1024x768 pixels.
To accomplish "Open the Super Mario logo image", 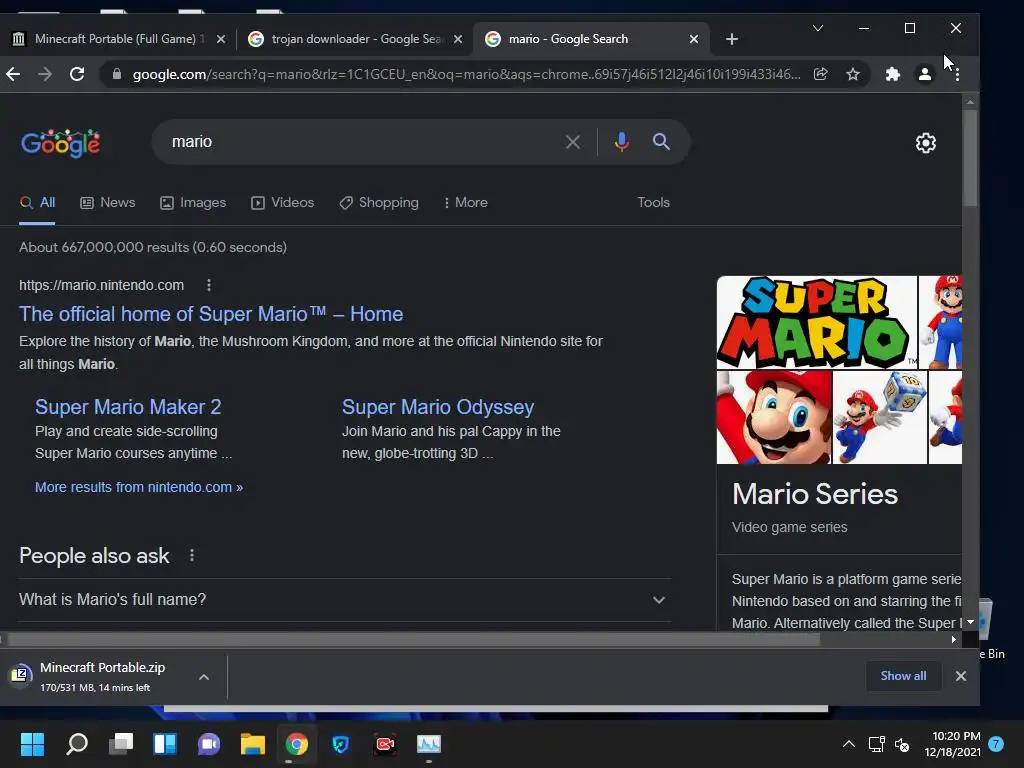I will coord(817,323).
